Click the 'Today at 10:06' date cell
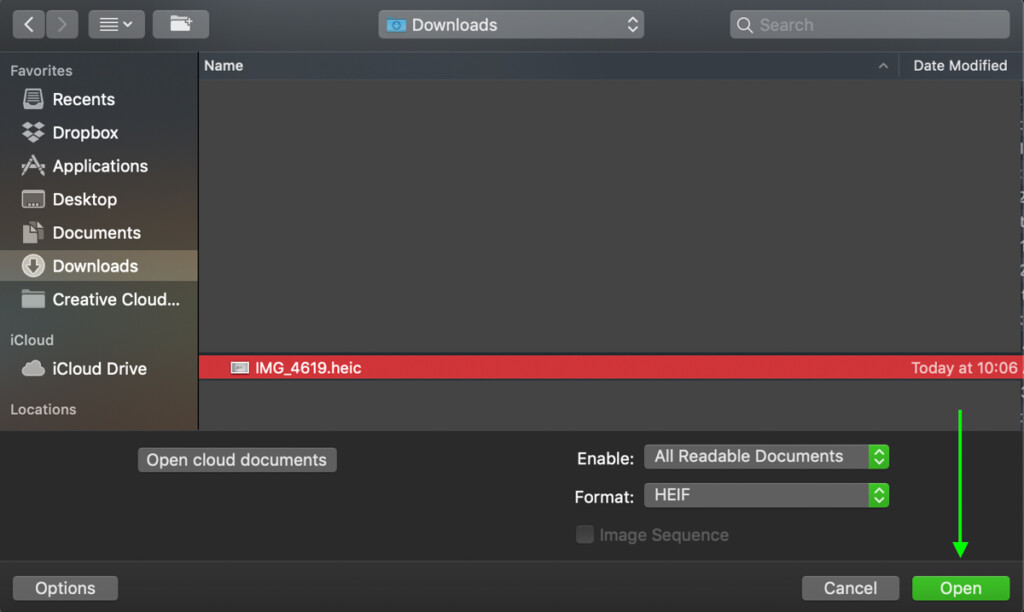The width and height of the screenshot is (1024, 612). click(x=964, y=368)
